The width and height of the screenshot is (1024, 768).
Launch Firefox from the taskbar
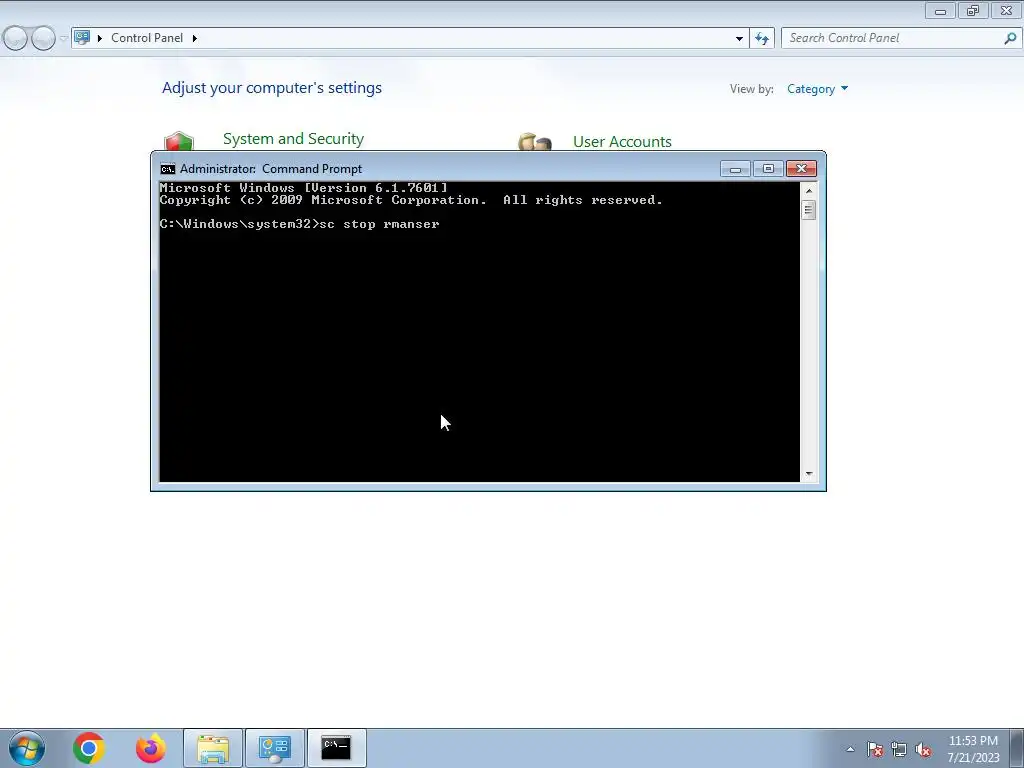pos(150,748)
